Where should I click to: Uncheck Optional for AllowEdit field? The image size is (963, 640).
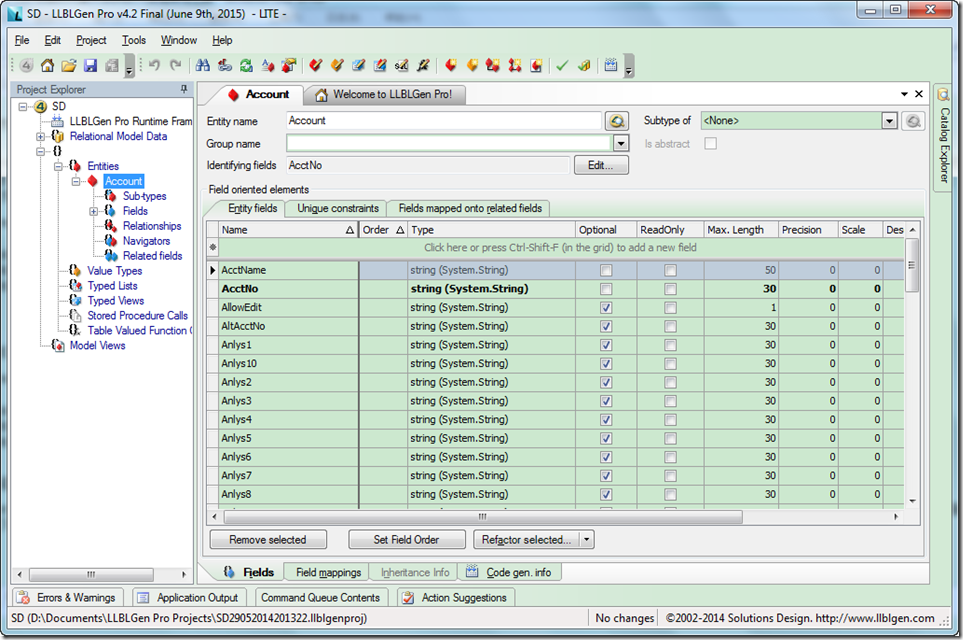point(606,308)
